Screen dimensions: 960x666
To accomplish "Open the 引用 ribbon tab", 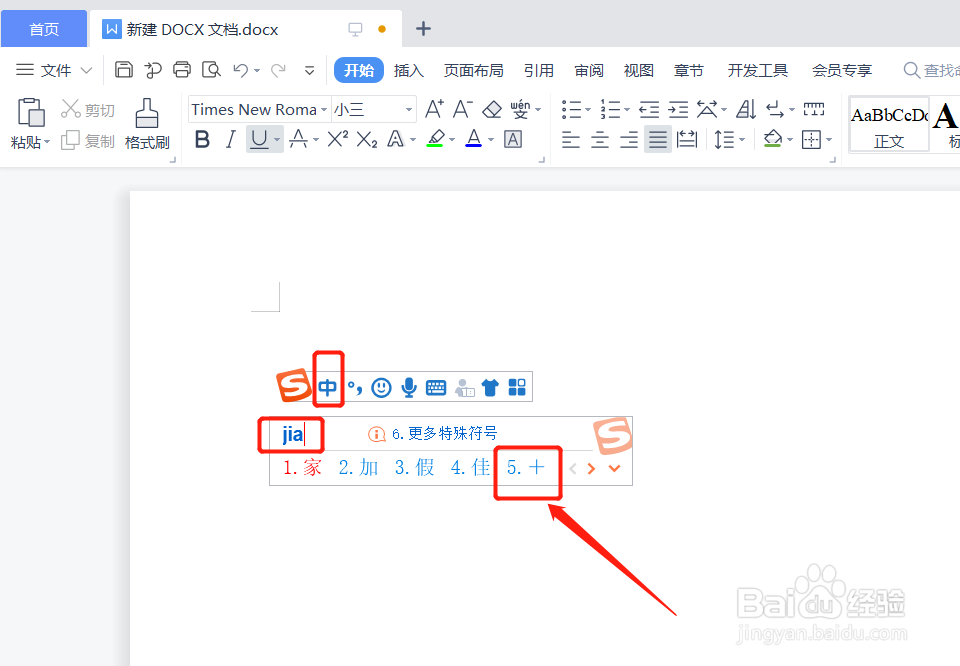I will click(539, 70).
